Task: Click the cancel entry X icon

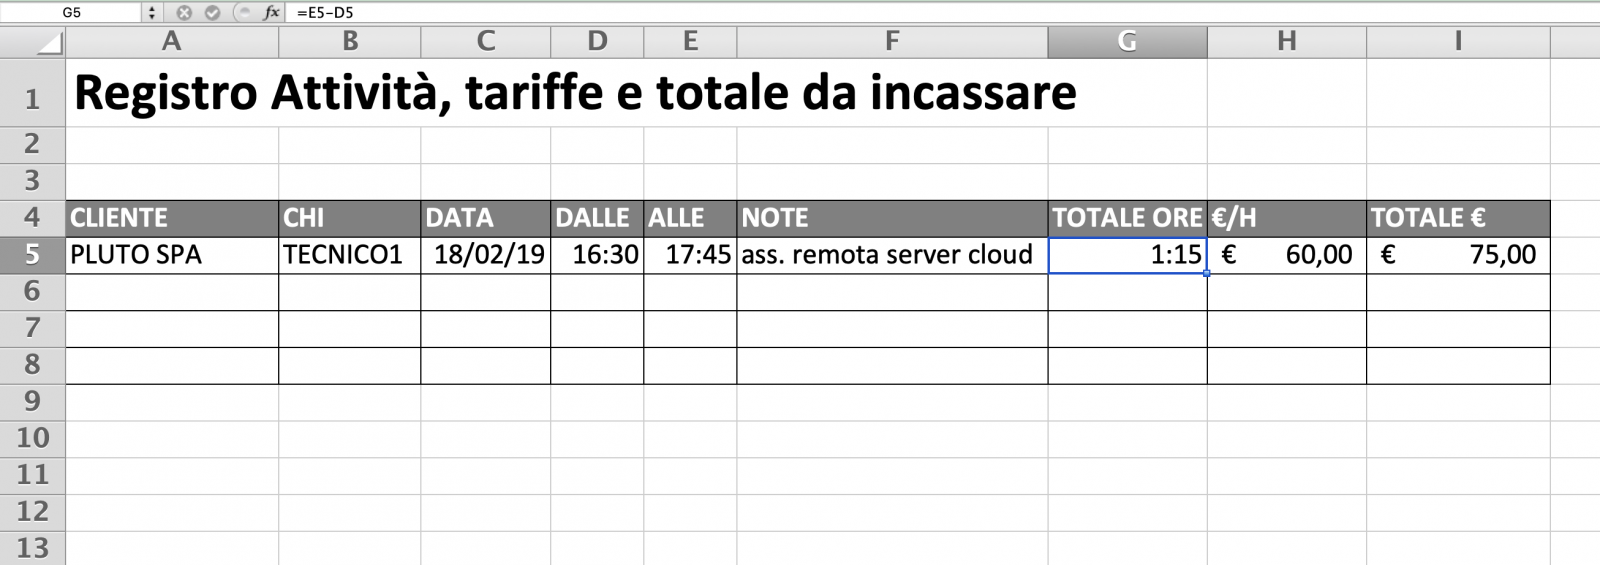Action: point(184,13)
